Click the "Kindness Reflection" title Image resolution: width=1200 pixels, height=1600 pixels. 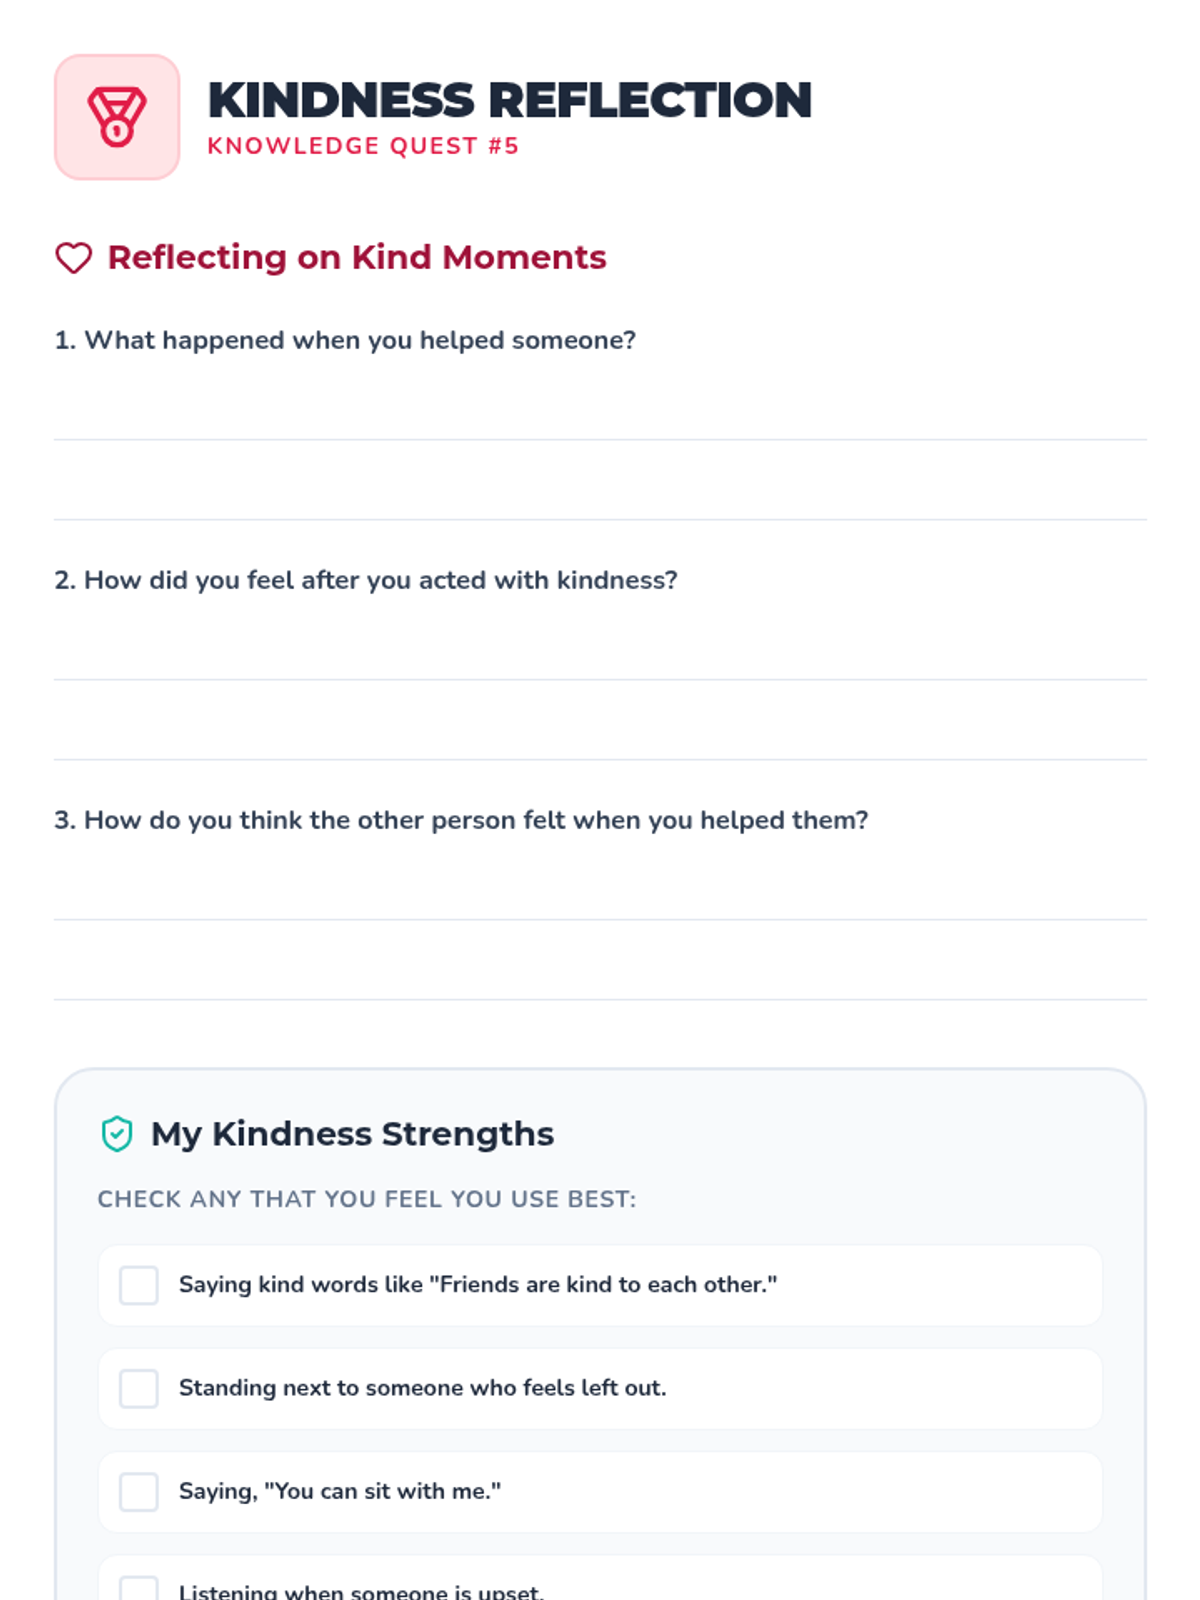(x=509, y=100)
